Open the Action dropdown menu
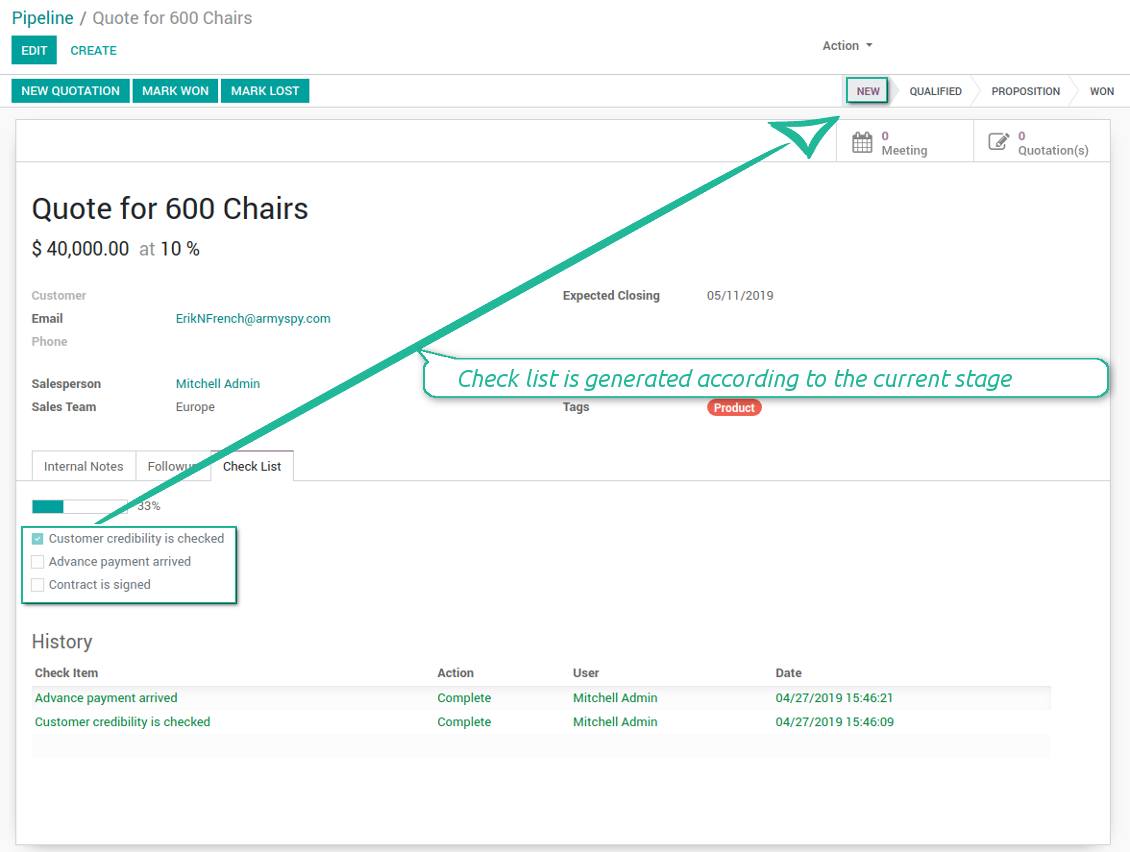The image size is (1130, 852). coord(848,45)
